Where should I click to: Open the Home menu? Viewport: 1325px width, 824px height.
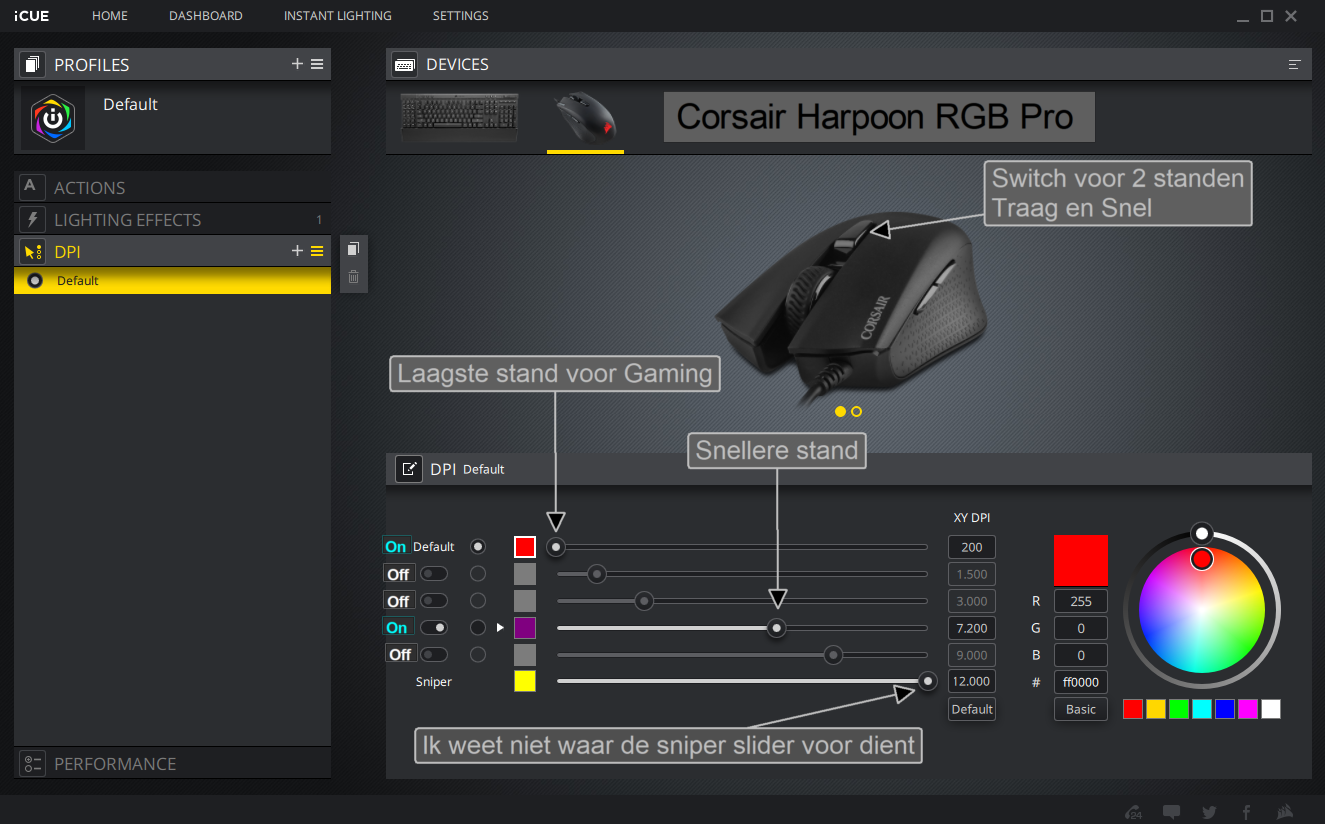tap(110, 16)
